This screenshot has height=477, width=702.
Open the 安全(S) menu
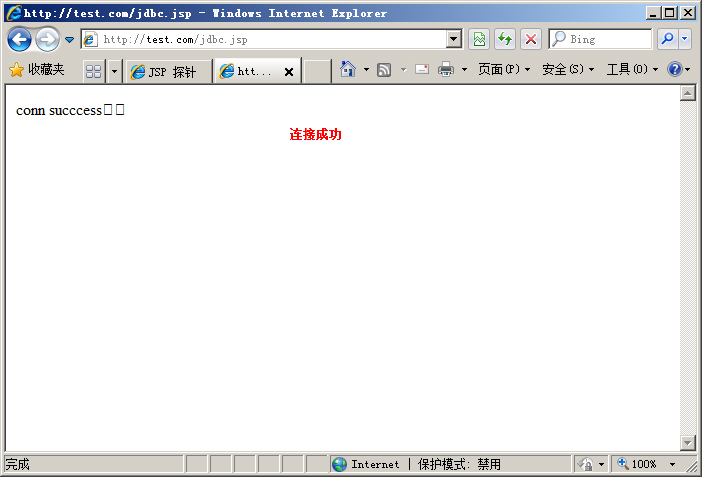(x=568, y=69)
